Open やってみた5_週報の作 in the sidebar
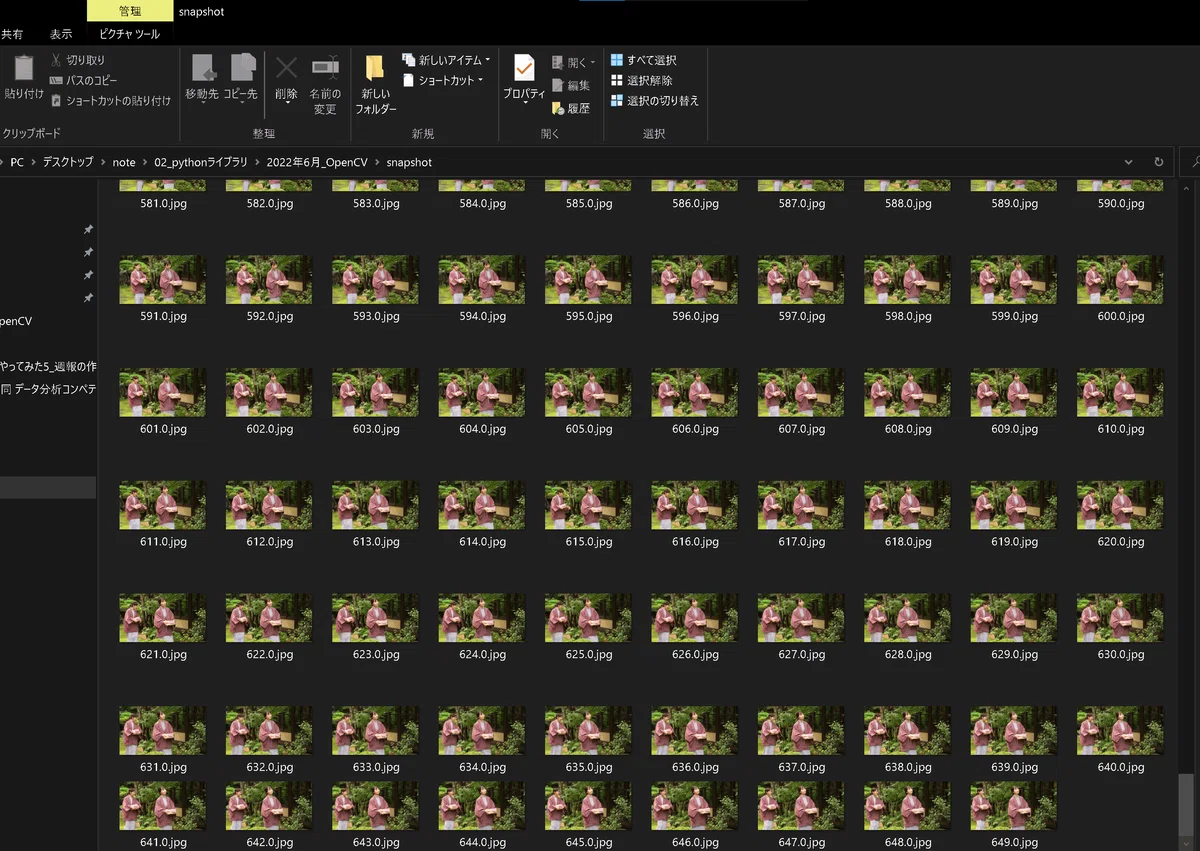This screenshot has width=1200, height=851. coord(48,366)
